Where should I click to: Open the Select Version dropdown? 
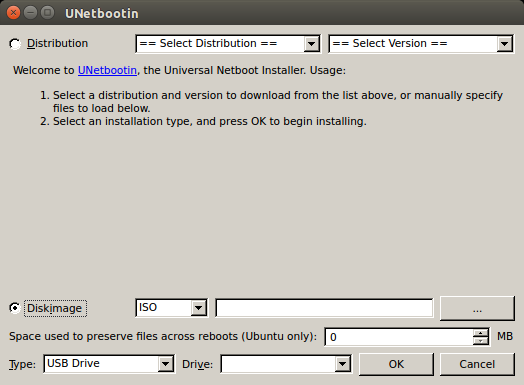click(x=421, y=43)
